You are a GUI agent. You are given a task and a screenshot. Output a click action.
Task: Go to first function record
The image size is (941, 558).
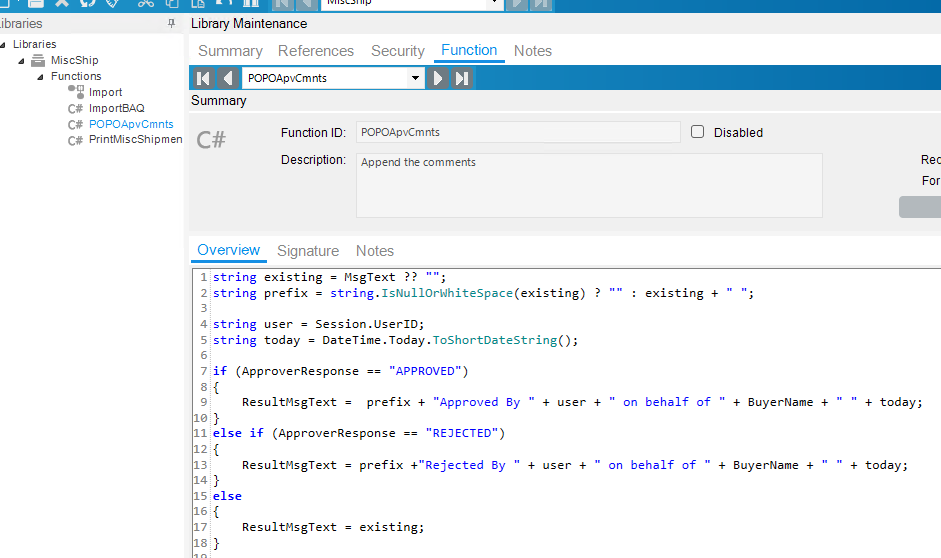point(204,78)
